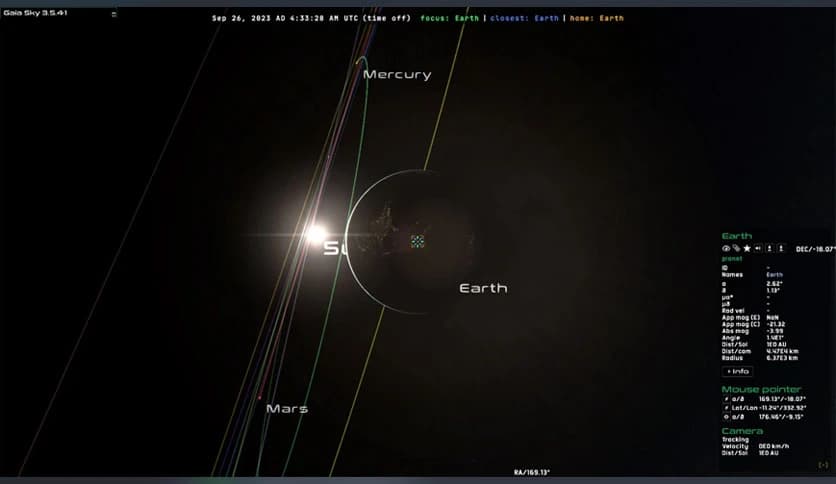Click the 'closest: Earth' status text

(x=524, y=18)
